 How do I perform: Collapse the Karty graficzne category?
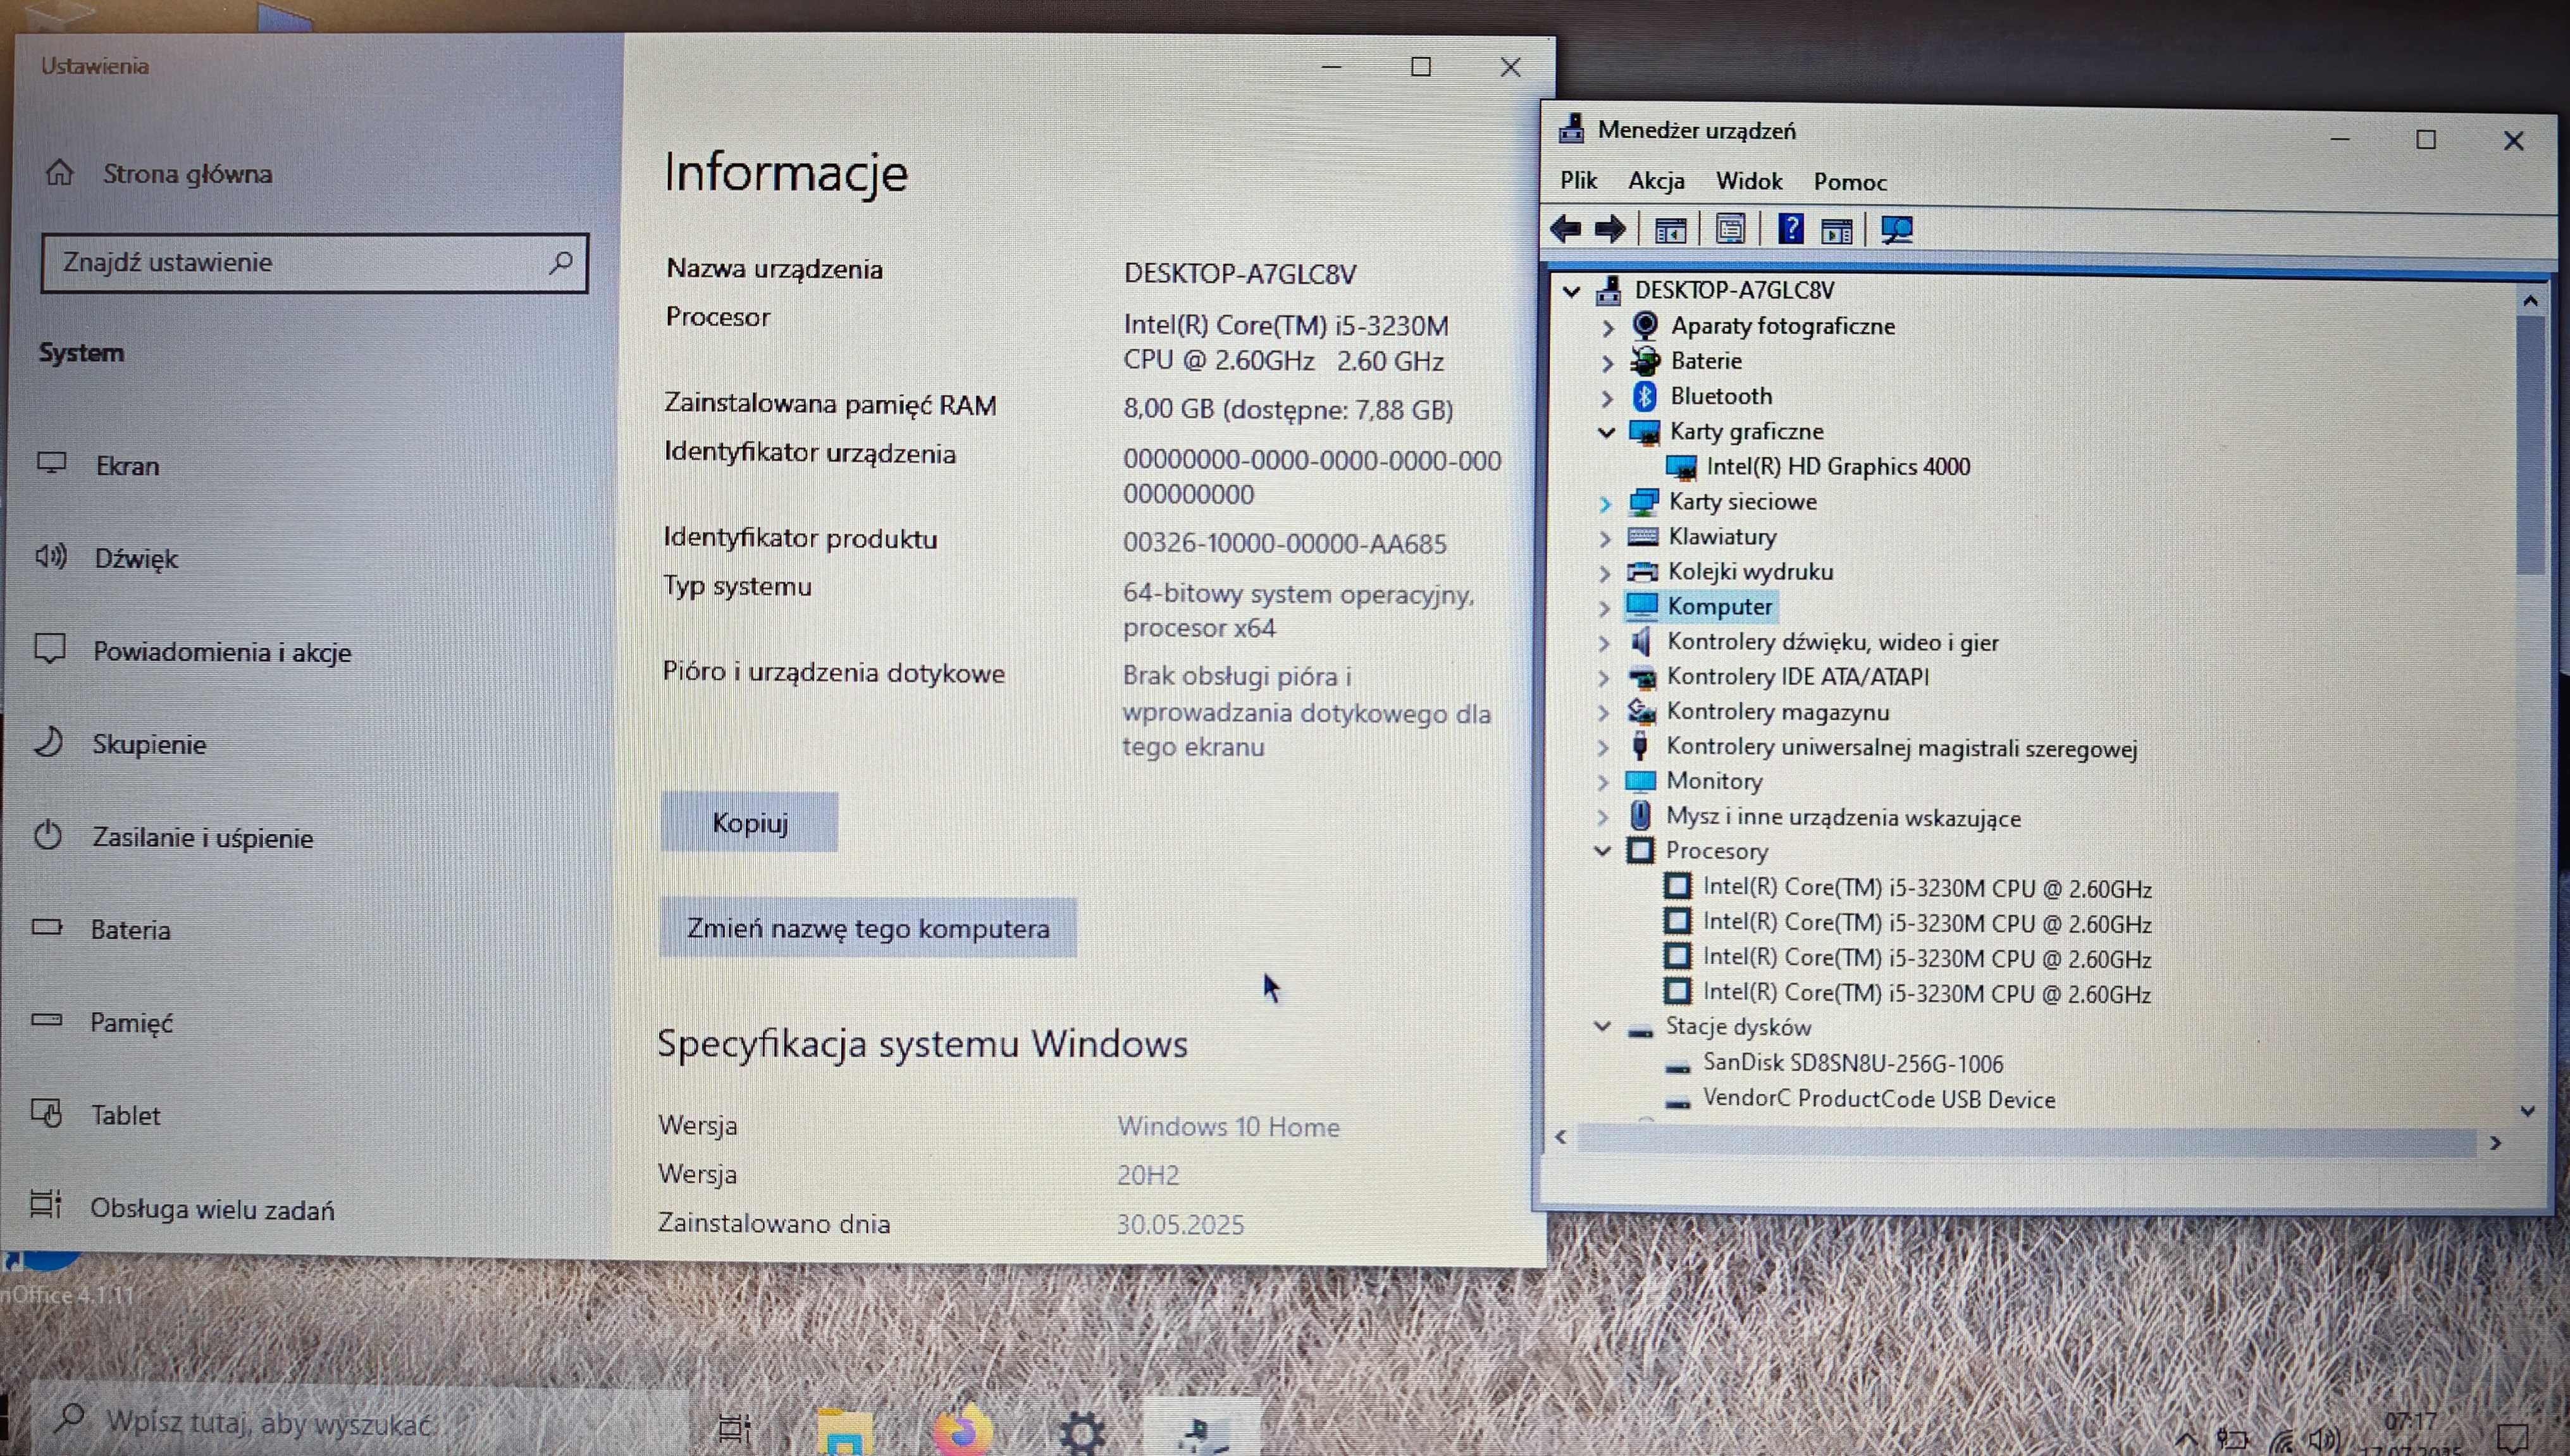click(1607, 432)
